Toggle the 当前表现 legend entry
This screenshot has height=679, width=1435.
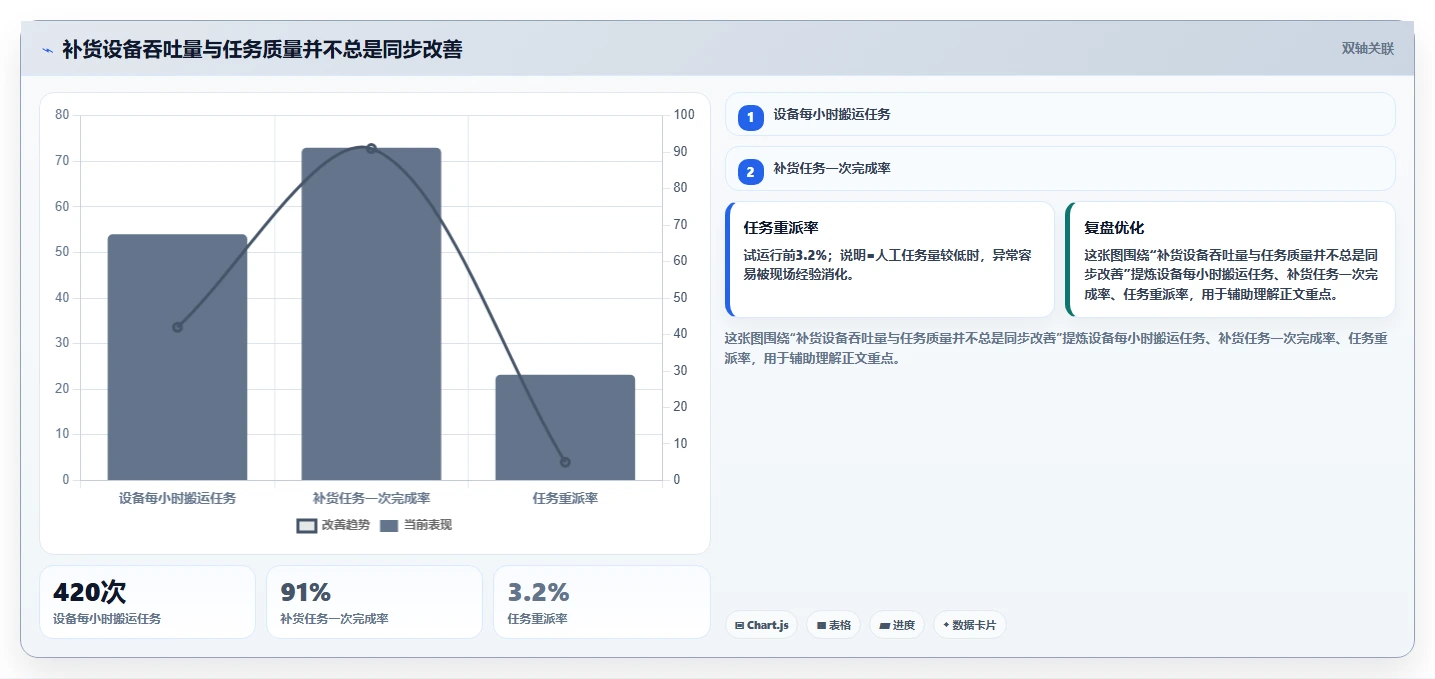tap(415, 525)
